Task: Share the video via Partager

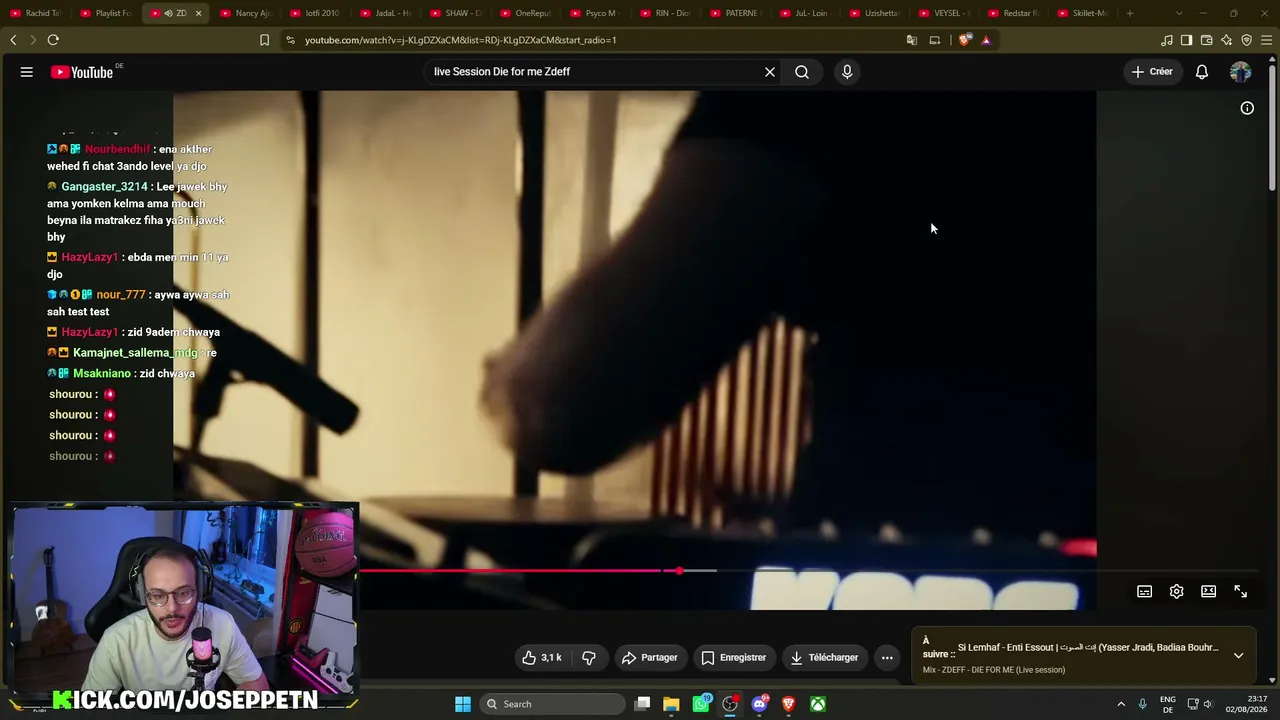Action: 650,658
